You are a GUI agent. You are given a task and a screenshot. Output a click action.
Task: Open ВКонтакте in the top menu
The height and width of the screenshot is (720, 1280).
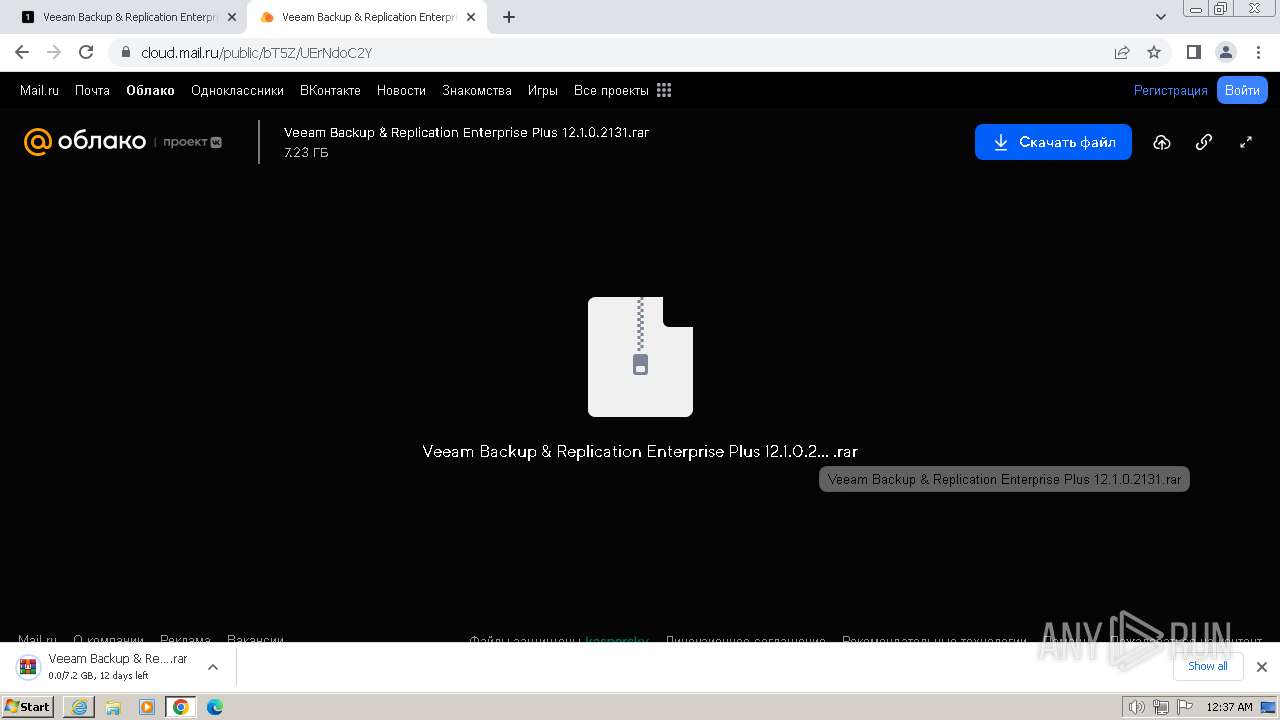coord(330,90)
